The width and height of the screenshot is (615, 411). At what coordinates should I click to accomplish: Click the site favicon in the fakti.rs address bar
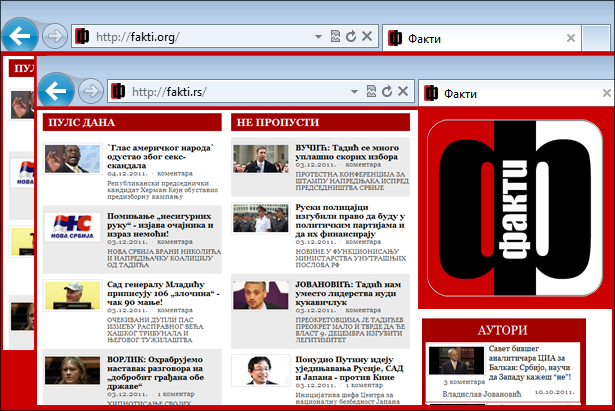point(118,92)
